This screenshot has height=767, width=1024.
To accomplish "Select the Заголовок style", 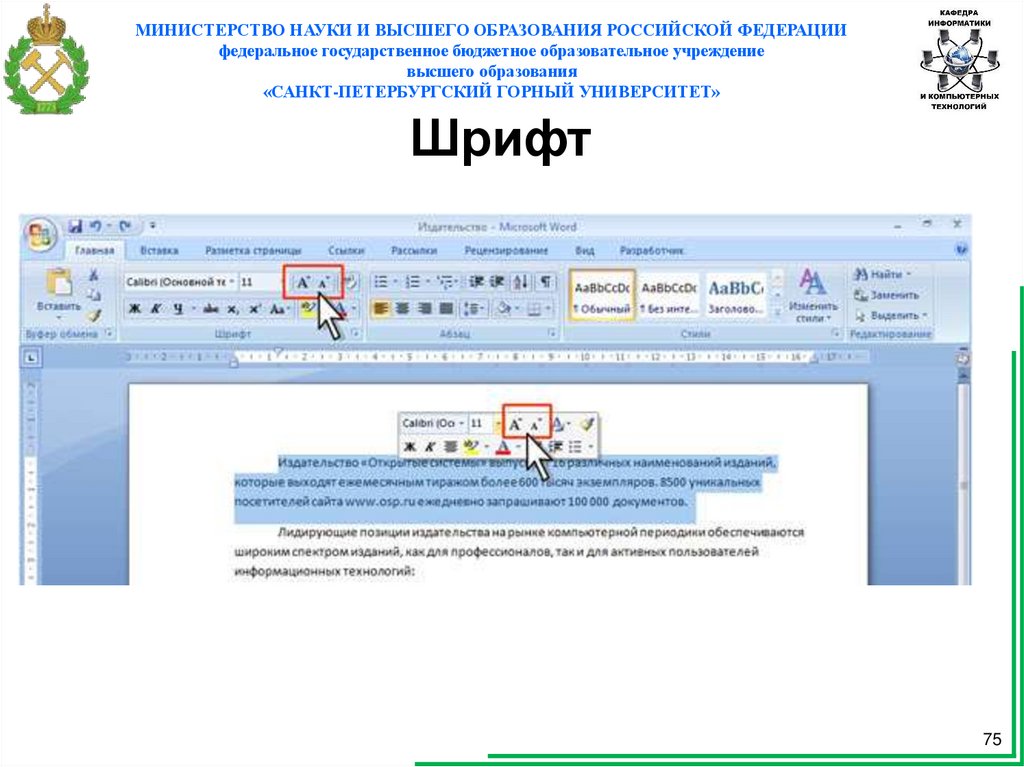I will pos(735,296).
